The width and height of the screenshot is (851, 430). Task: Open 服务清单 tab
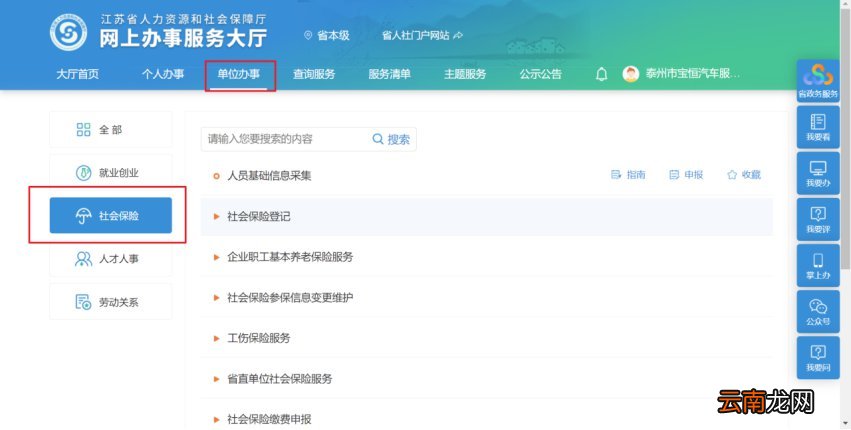tap(389, 74)
